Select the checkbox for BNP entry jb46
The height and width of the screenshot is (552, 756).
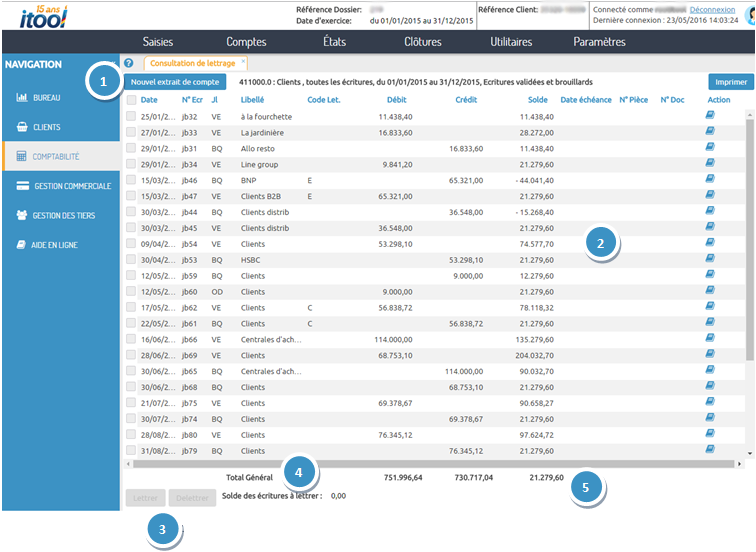point(131,180)
